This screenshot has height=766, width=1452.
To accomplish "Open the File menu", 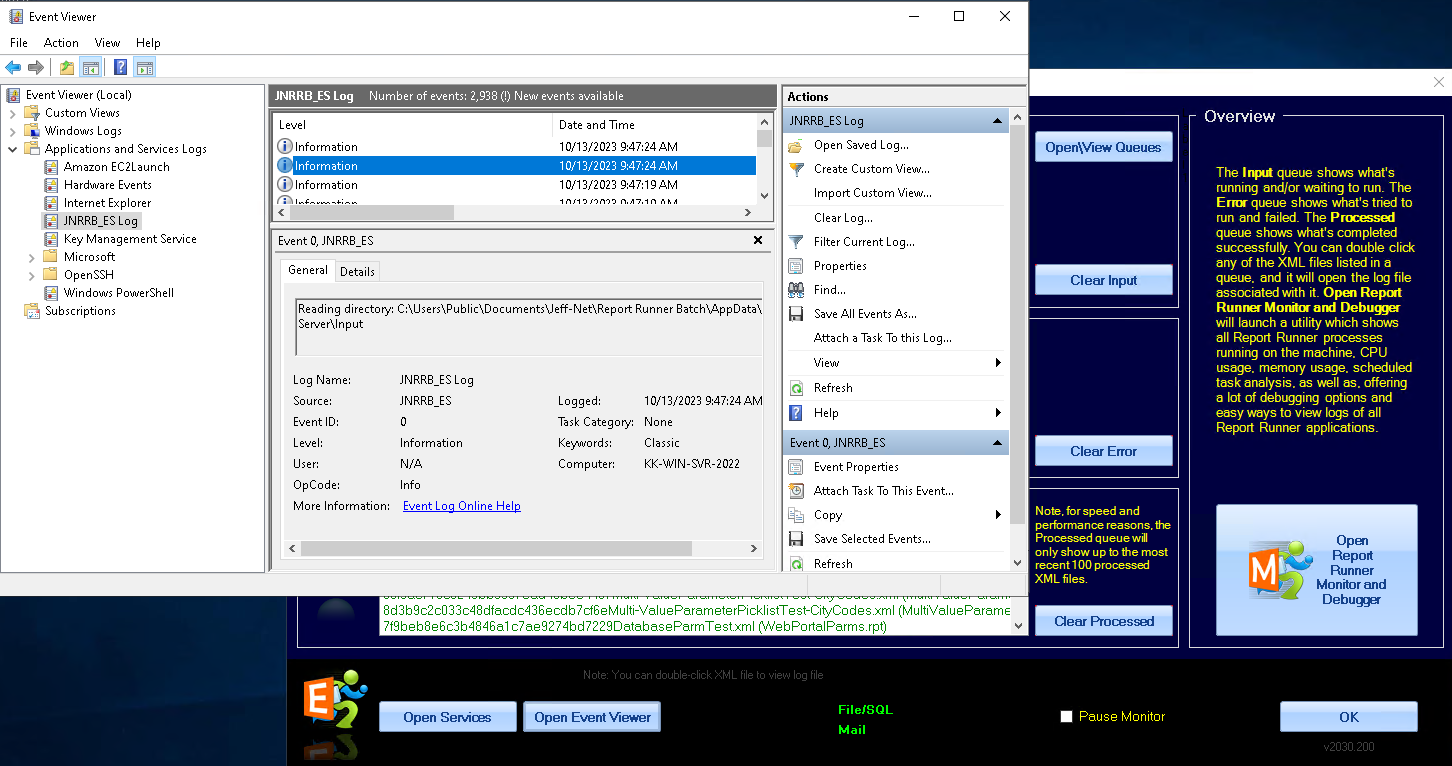I will (x=19, y=43).
